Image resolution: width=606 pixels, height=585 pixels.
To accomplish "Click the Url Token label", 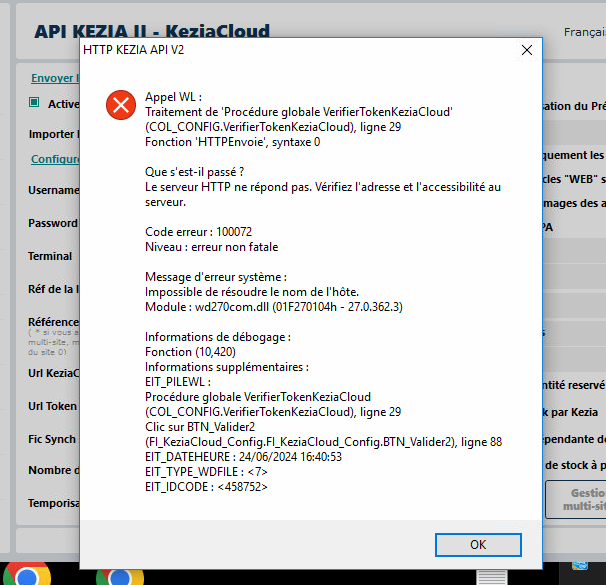I will (x=53, y=406).
